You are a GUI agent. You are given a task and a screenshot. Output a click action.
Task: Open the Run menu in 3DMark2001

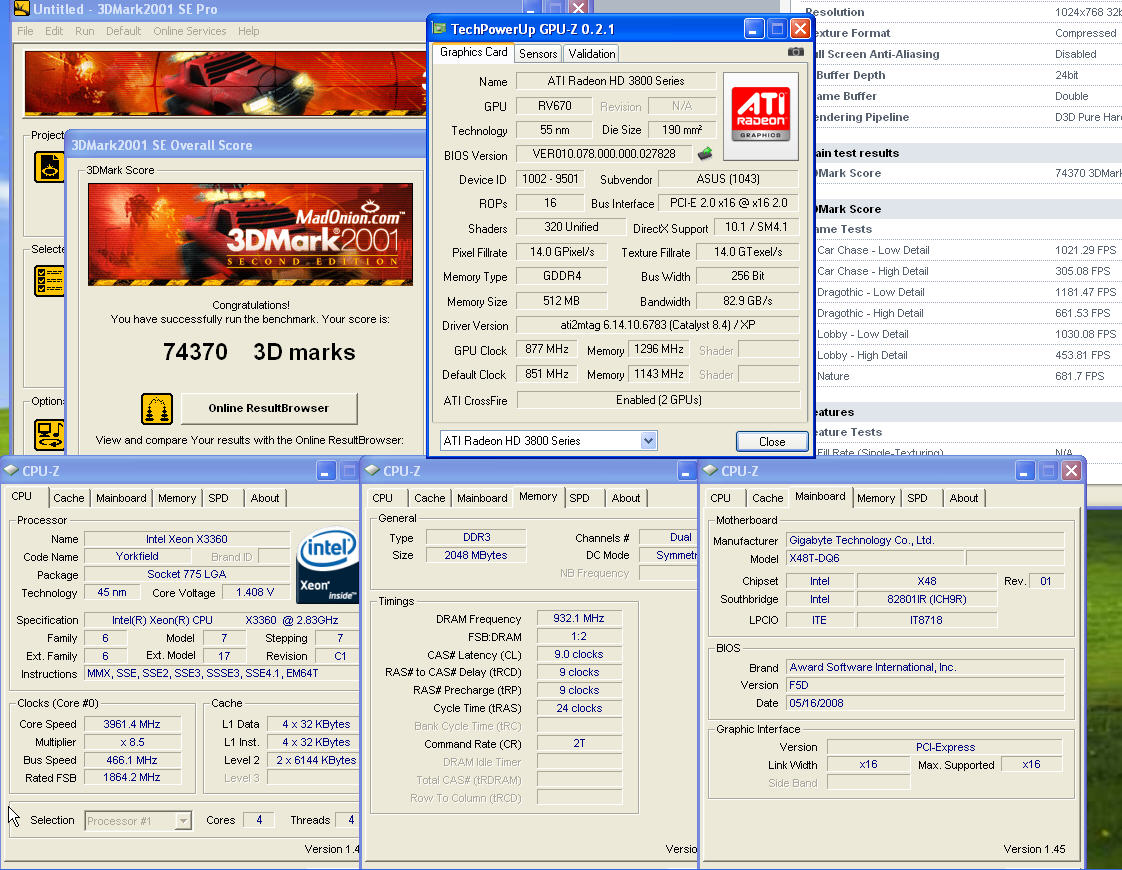(84, 31)
